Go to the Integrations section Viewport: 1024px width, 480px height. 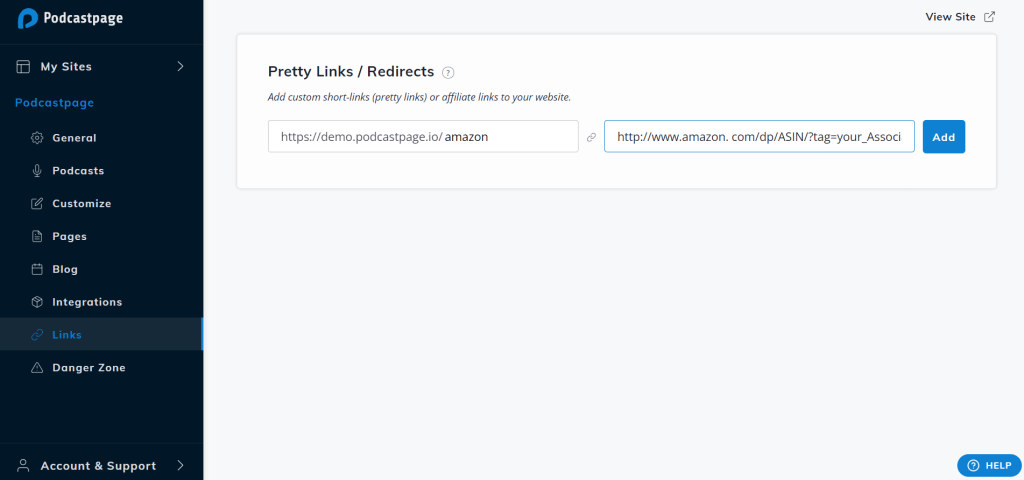pyautogui.click(x=87, y=302)
